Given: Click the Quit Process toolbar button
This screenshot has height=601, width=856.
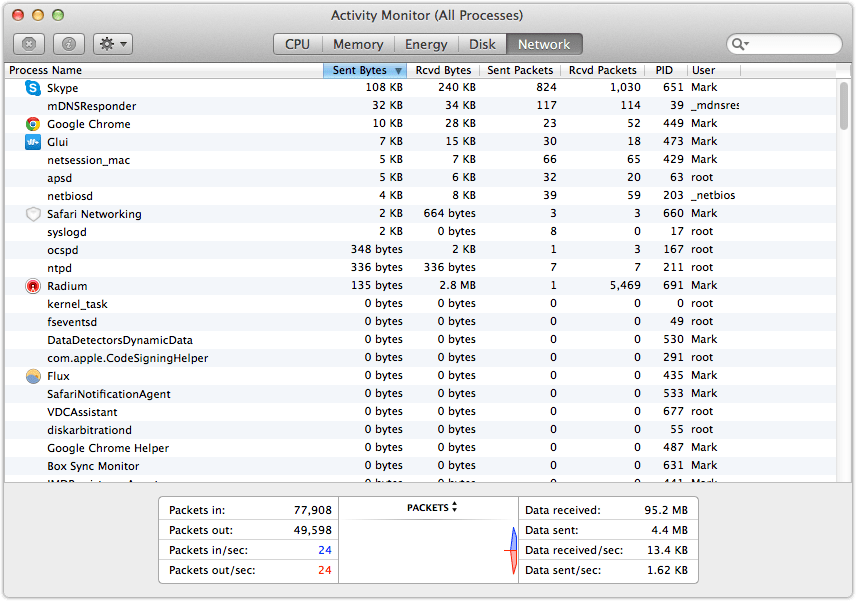Looking at the screenshot, I should tap(29, 44).
